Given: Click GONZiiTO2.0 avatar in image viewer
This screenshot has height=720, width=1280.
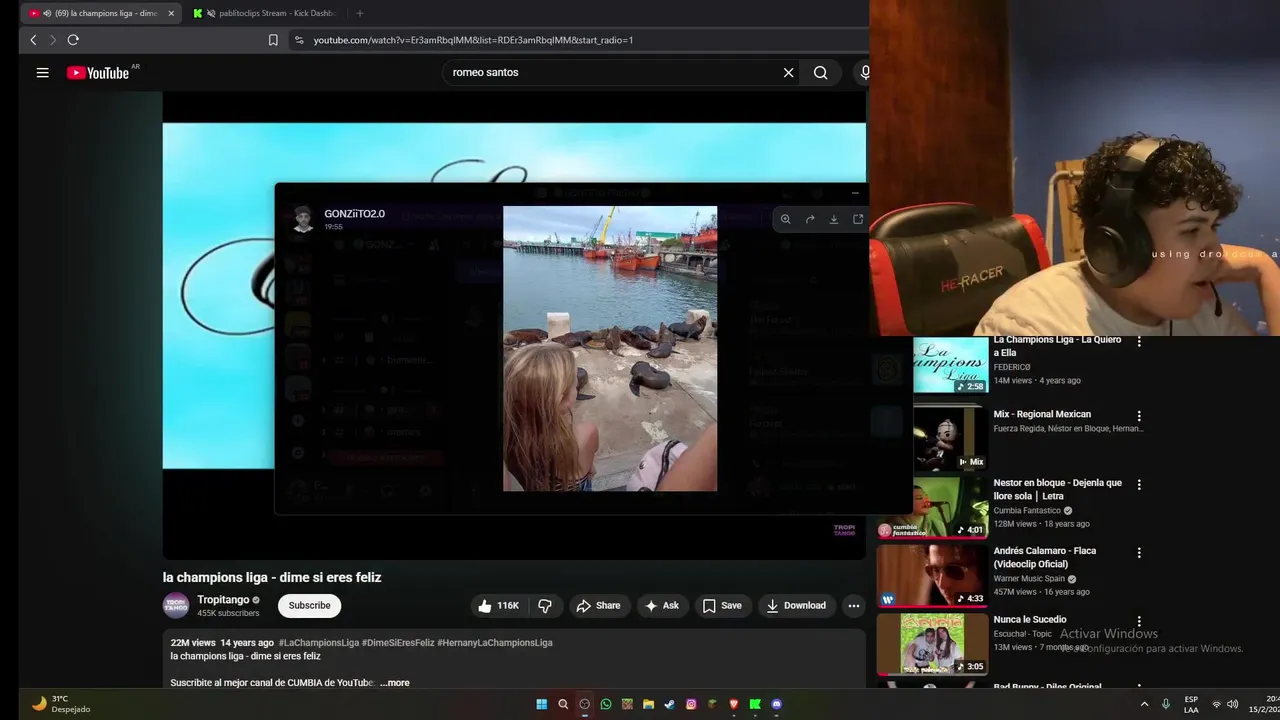Looking at the screenshot, I should point(302,219).
